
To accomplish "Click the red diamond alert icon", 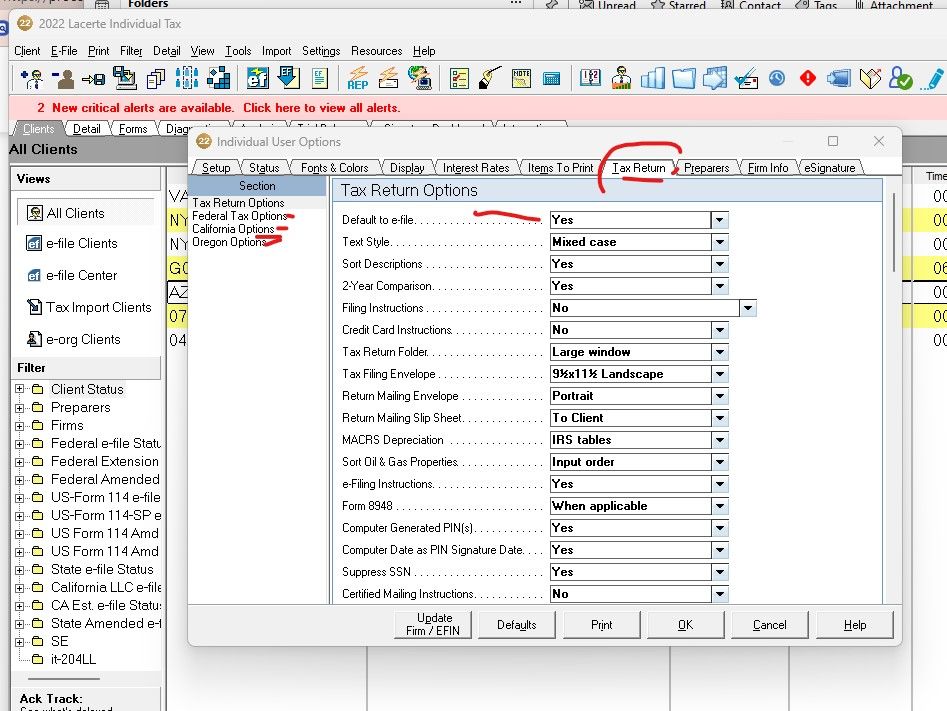I will [x=808, y=78].
